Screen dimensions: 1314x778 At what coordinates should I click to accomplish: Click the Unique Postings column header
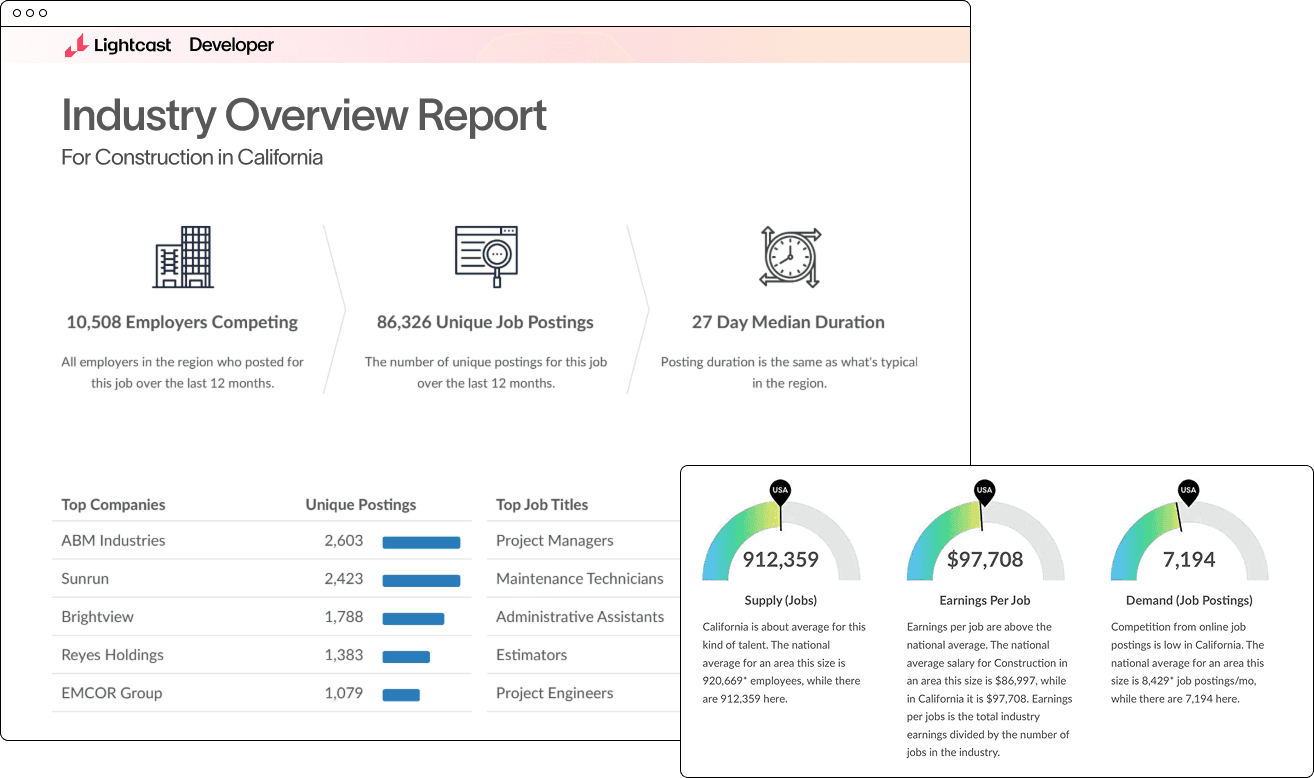point(360,505)
